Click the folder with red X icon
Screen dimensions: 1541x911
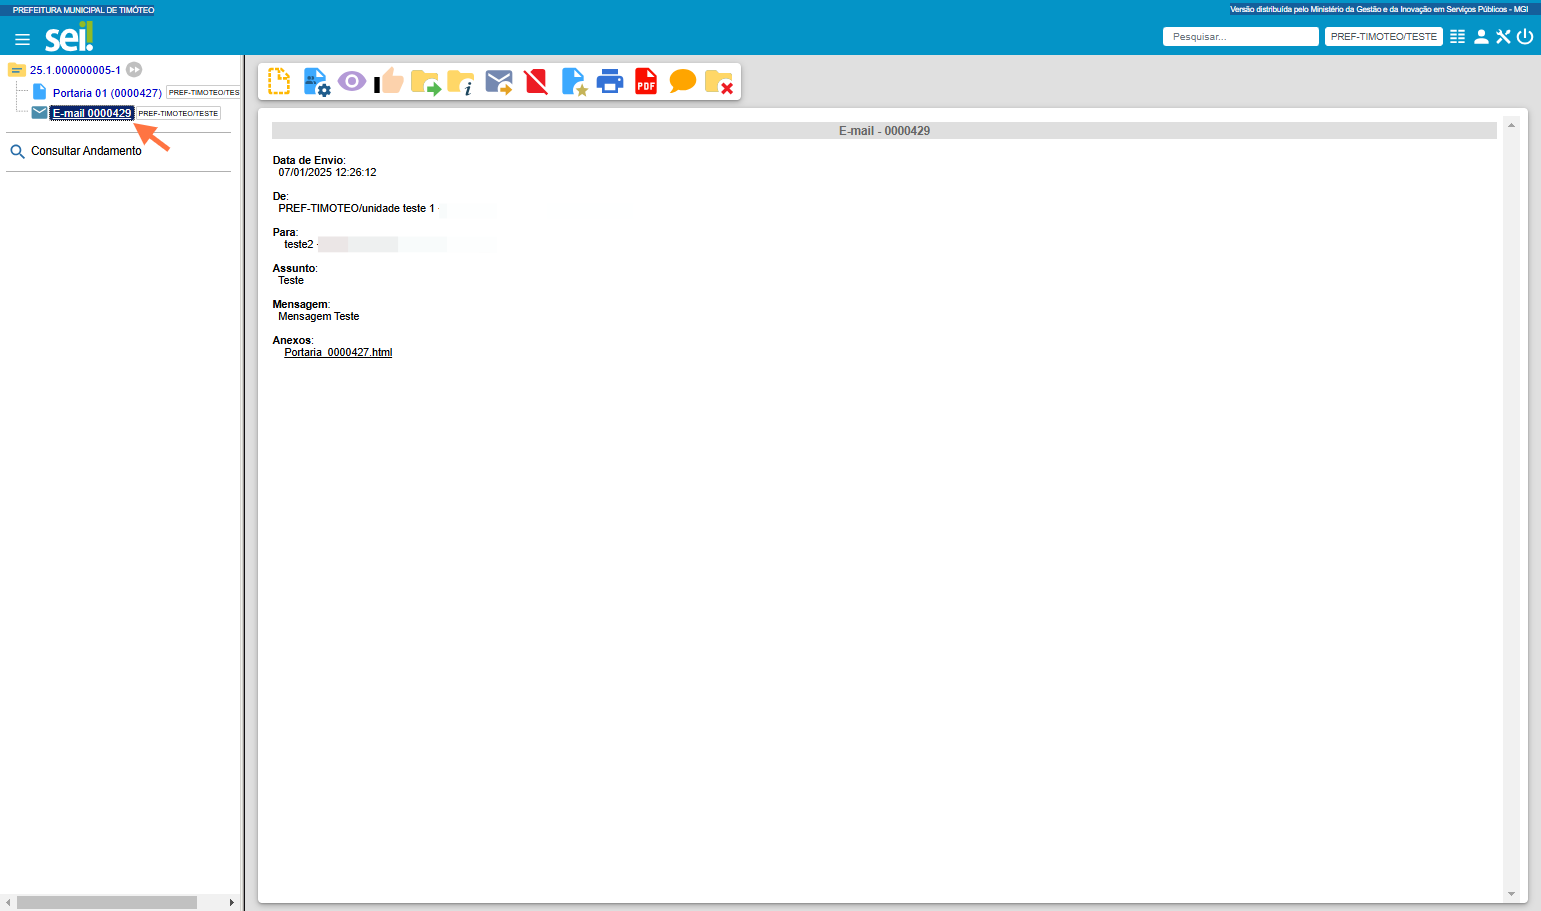pos(719,82)
